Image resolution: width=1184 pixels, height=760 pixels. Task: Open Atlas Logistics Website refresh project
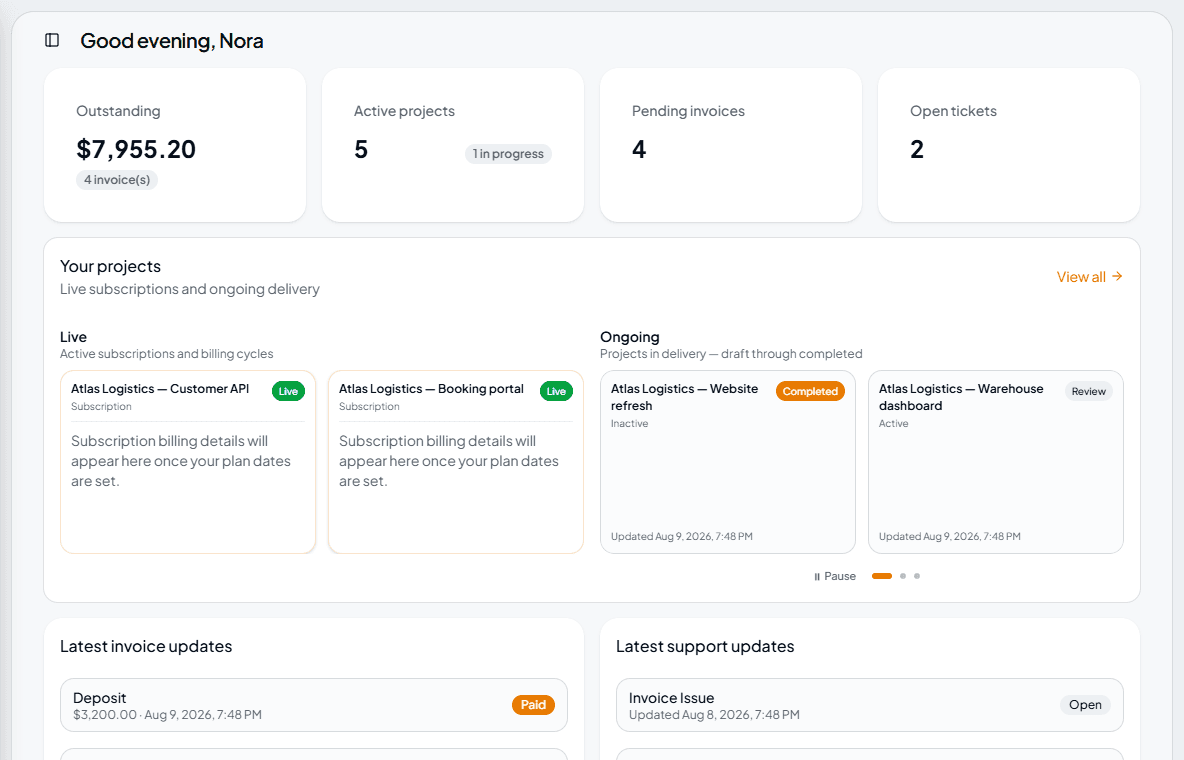(728, 462)
